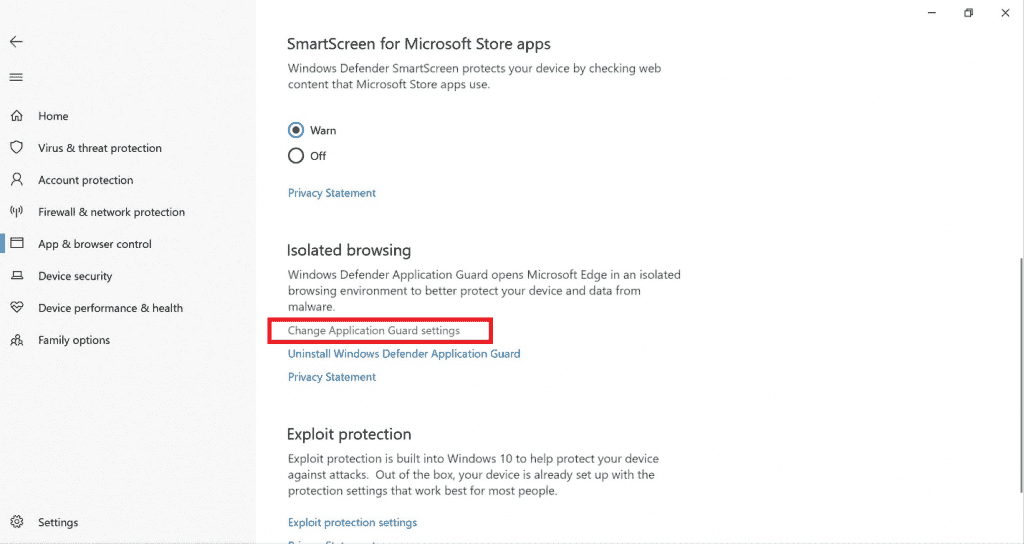Click the Settings gear icon
The height and width of the screenshot is (544, 1024).
click(17, 522)
